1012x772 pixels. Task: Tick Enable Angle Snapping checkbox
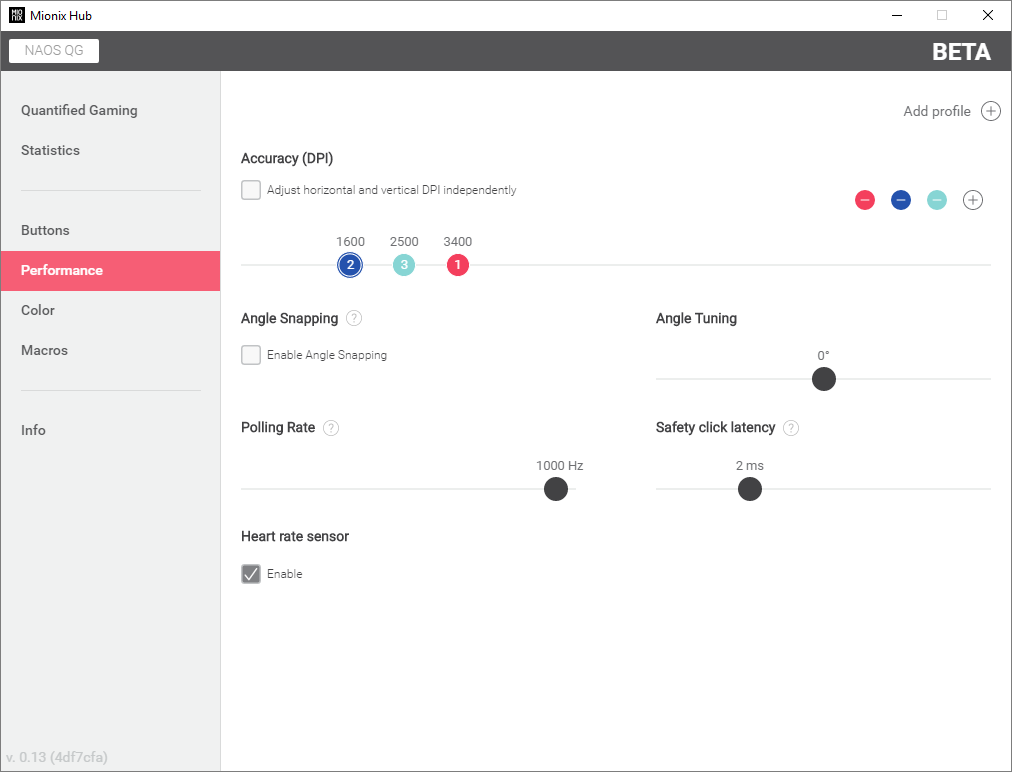click(x=251, y=354)
